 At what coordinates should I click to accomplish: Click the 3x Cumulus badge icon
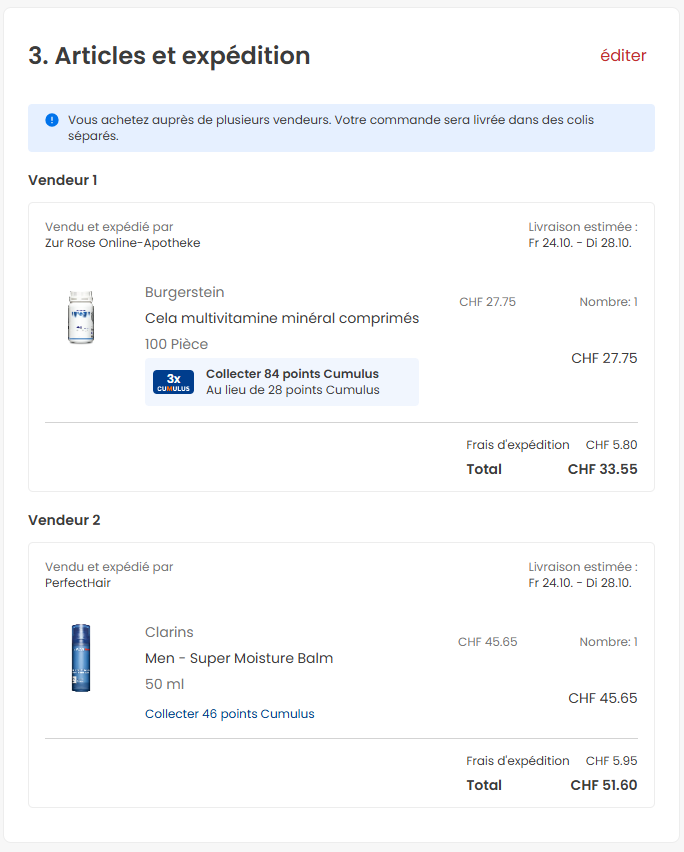[x=173, y=382]
